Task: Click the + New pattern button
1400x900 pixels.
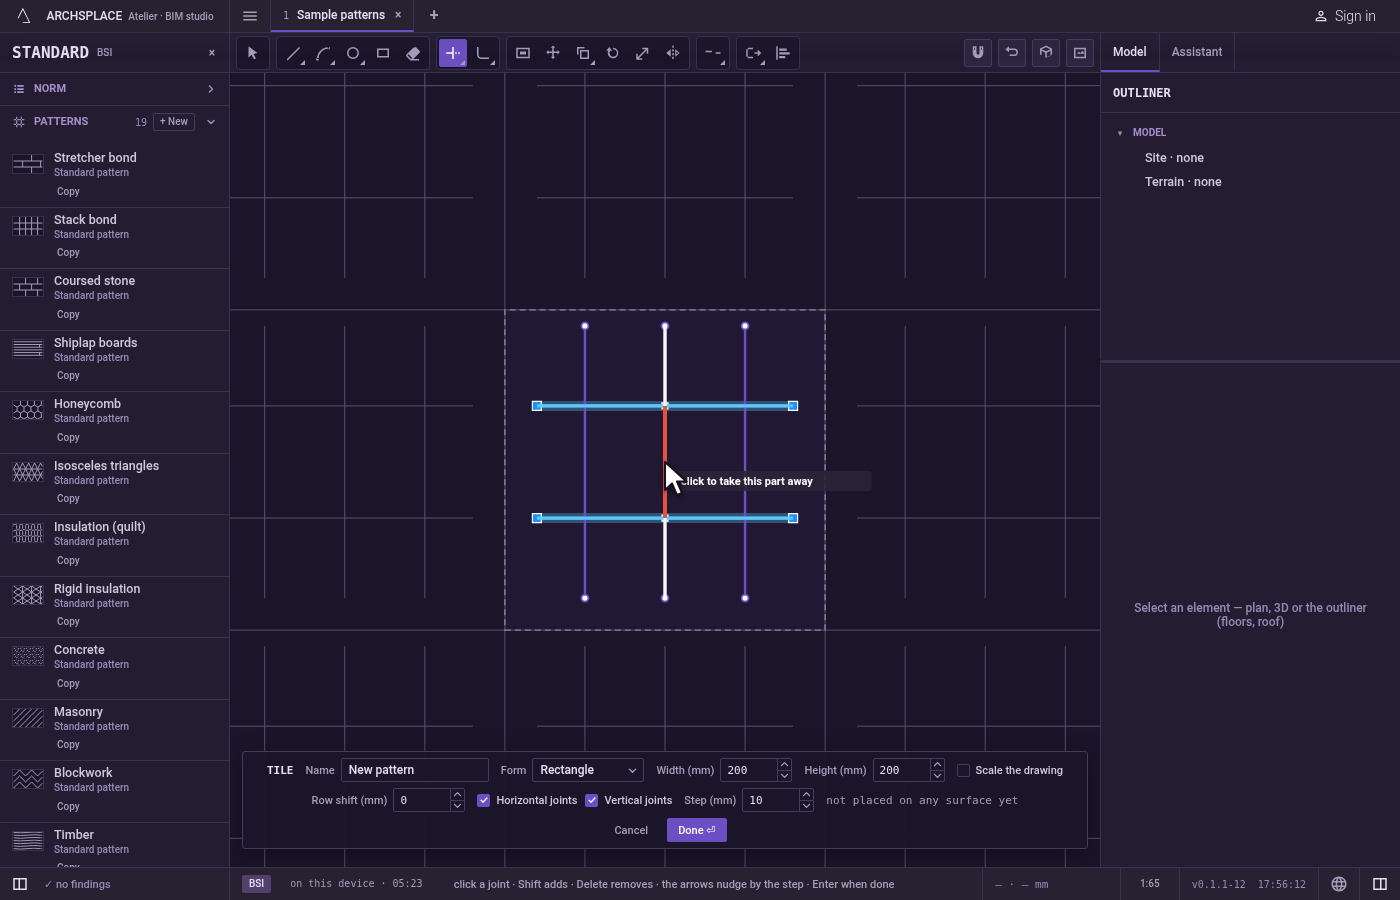Action: coord(174,122)
